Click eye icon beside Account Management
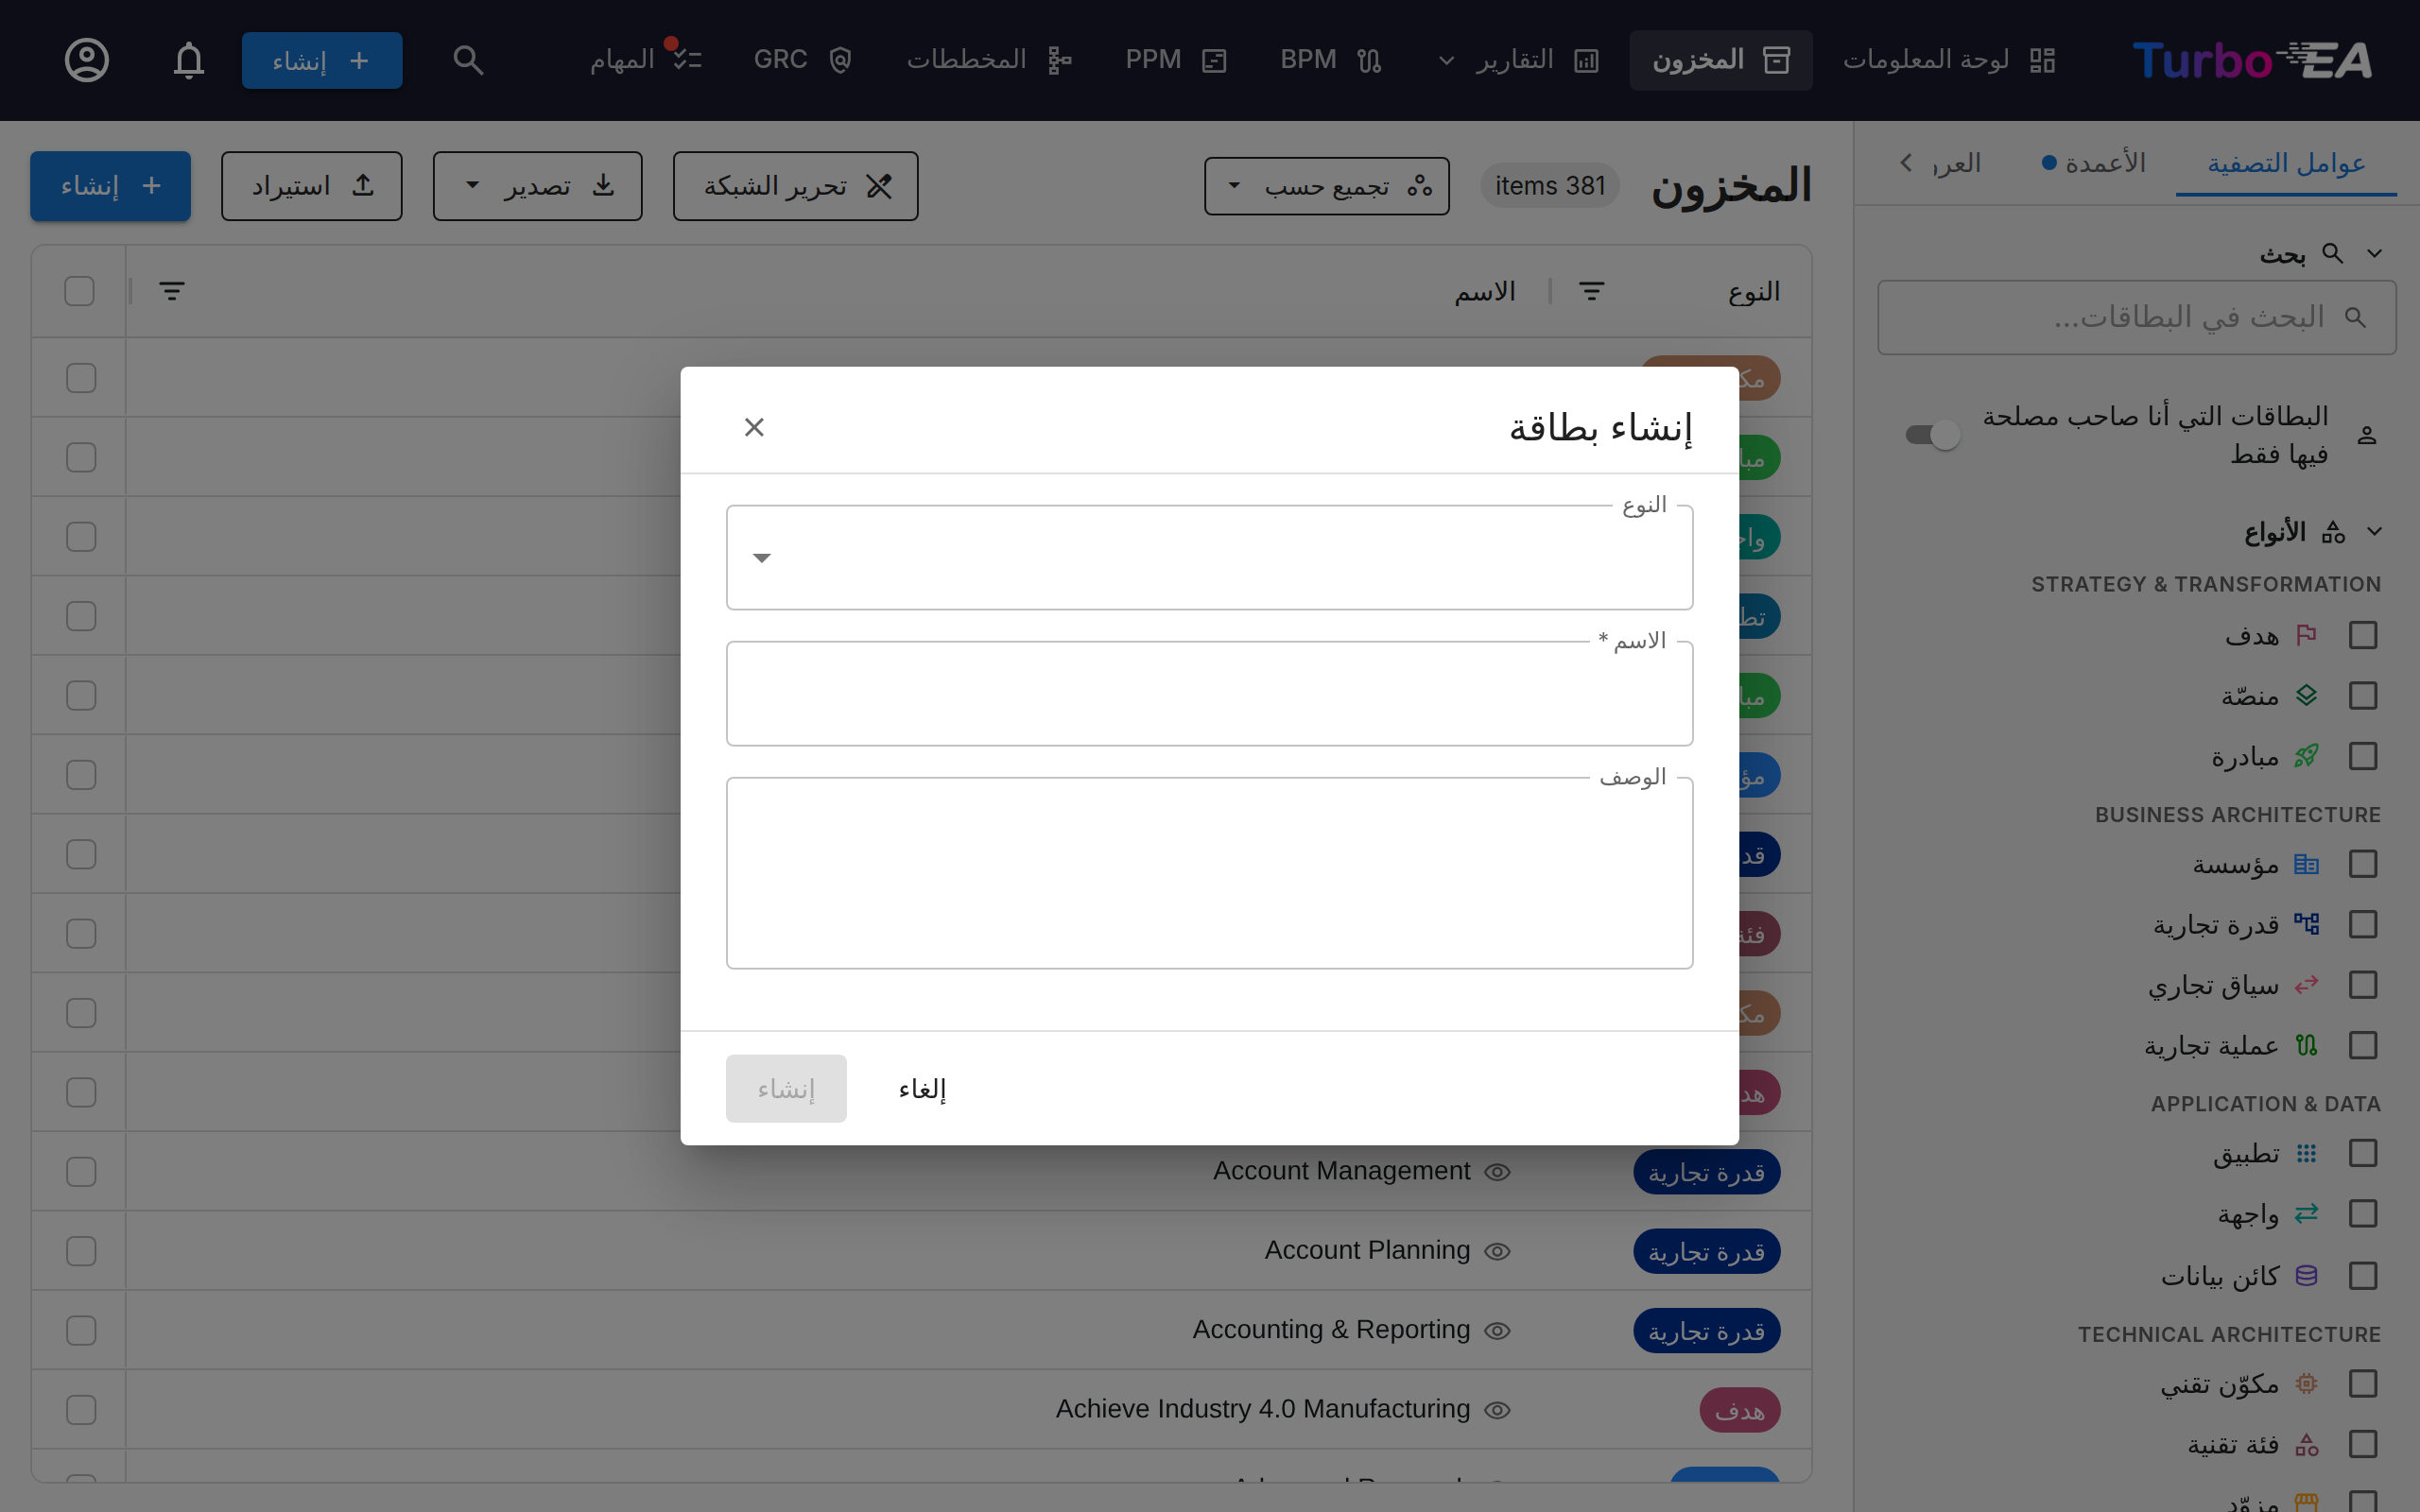2420x1512 pixels. [x=1497, y=1172]
